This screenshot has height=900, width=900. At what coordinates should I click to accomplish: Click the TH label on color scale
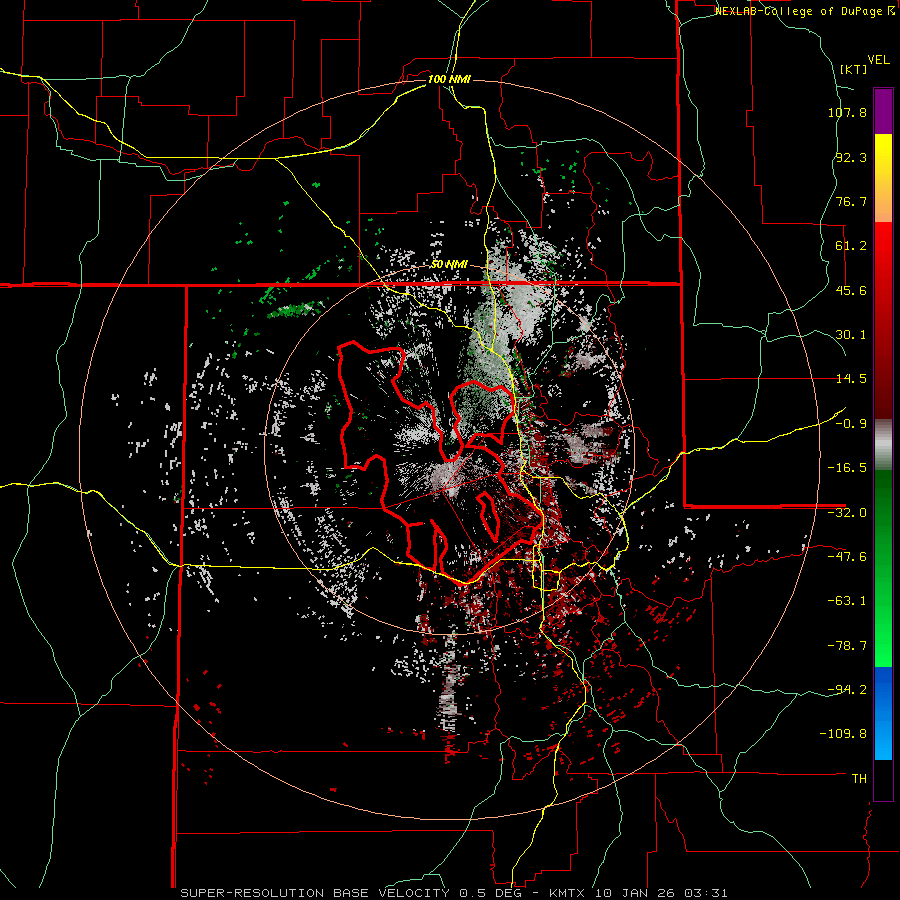(859, 779)
